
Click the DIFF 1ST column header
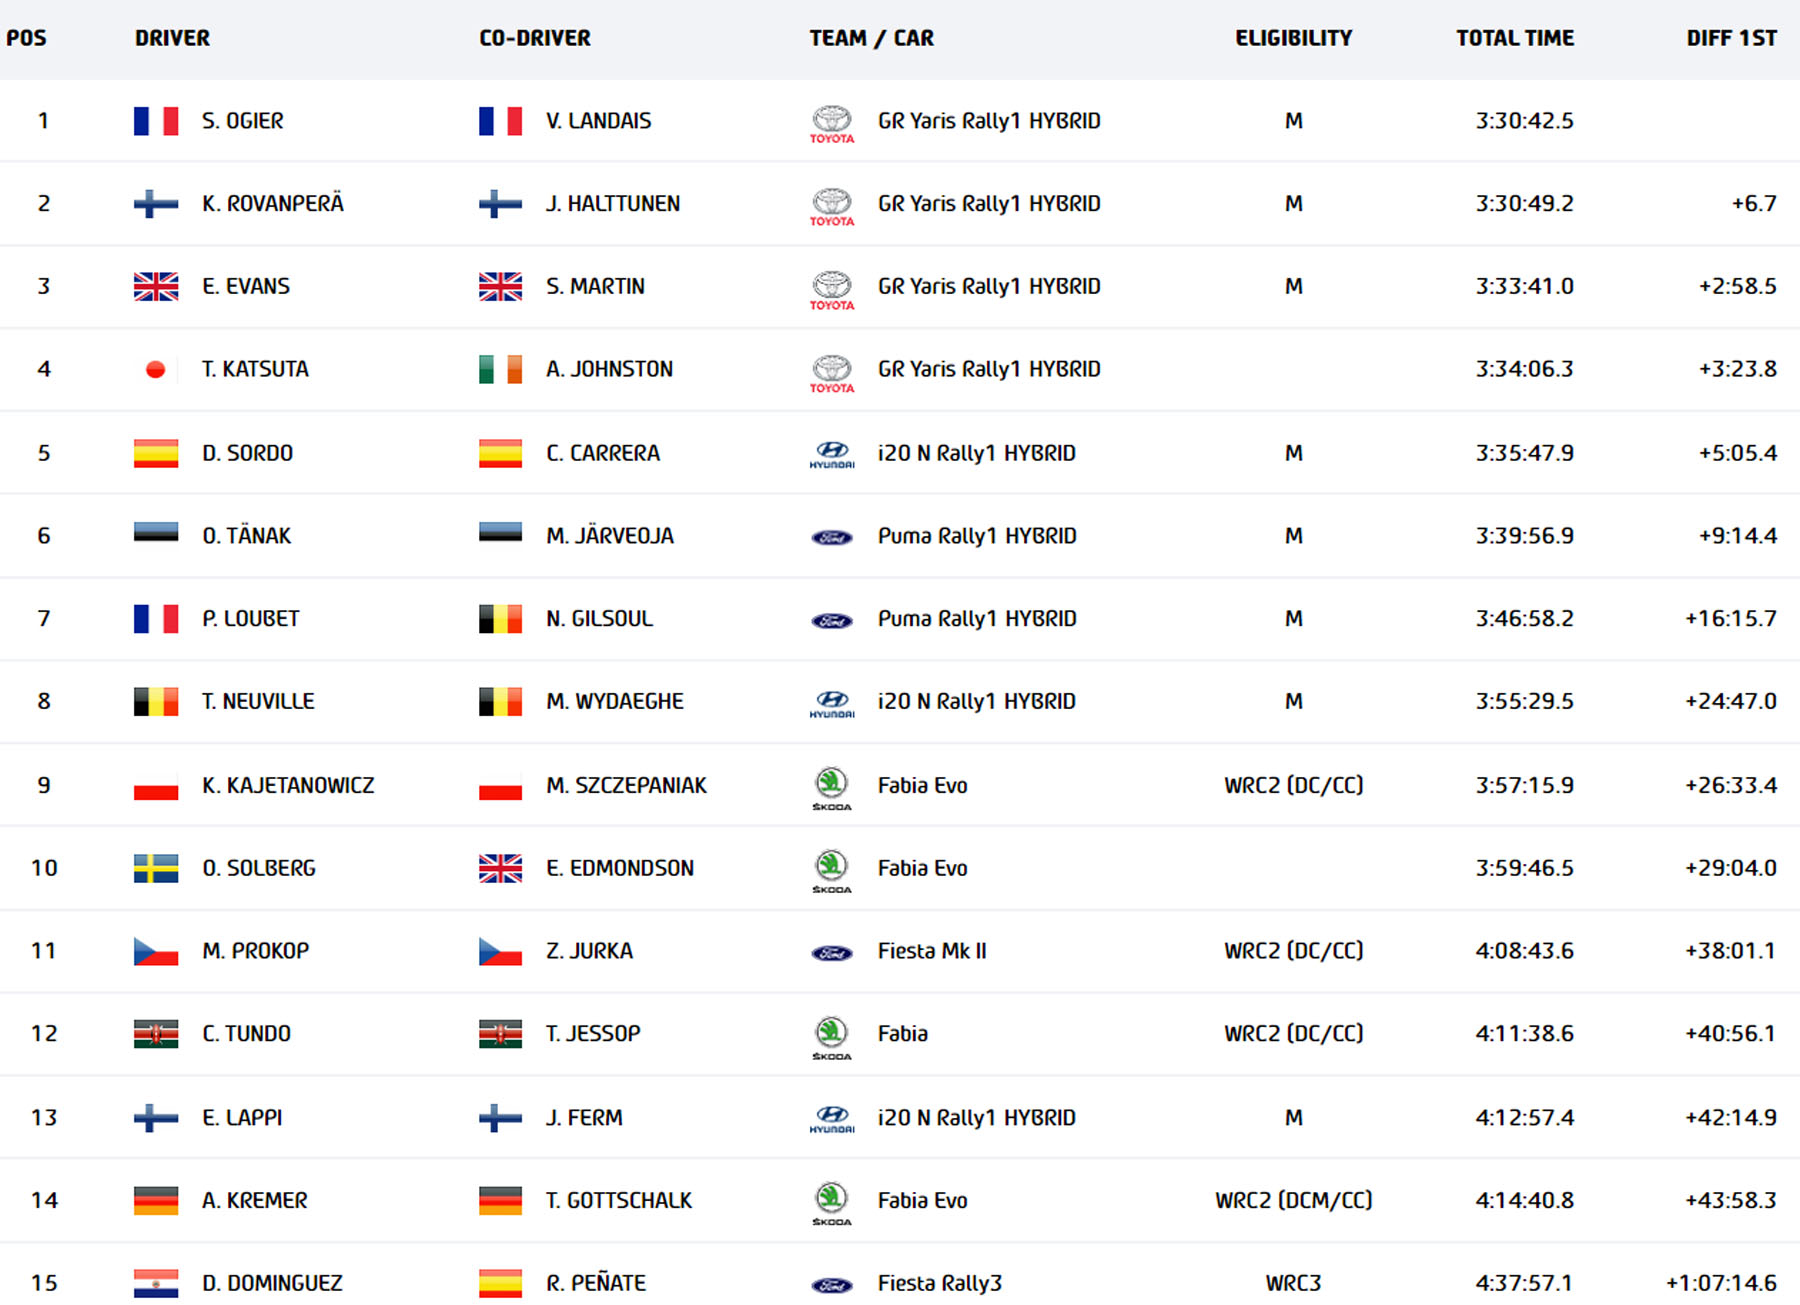tap(1731, 38)
